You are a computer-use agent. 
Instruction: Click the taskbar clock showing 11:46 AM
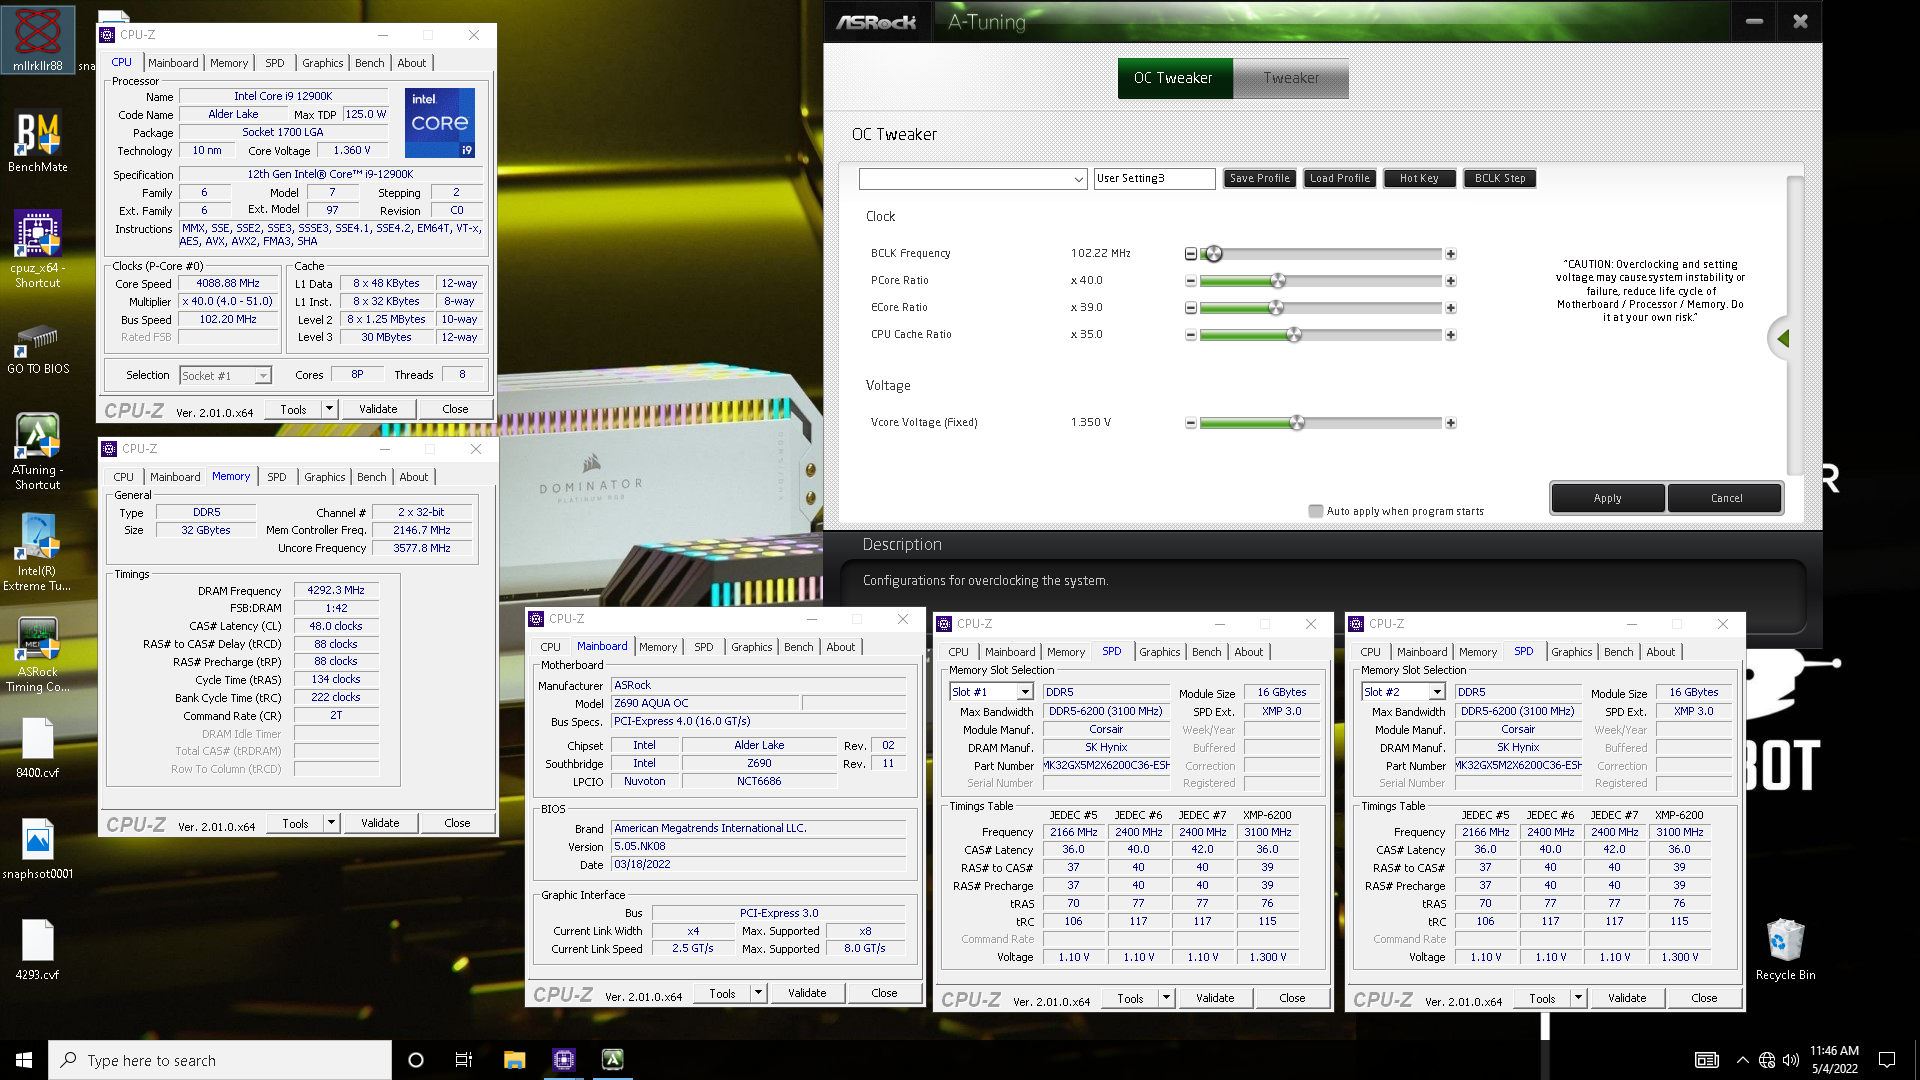click(1834, 1060)
